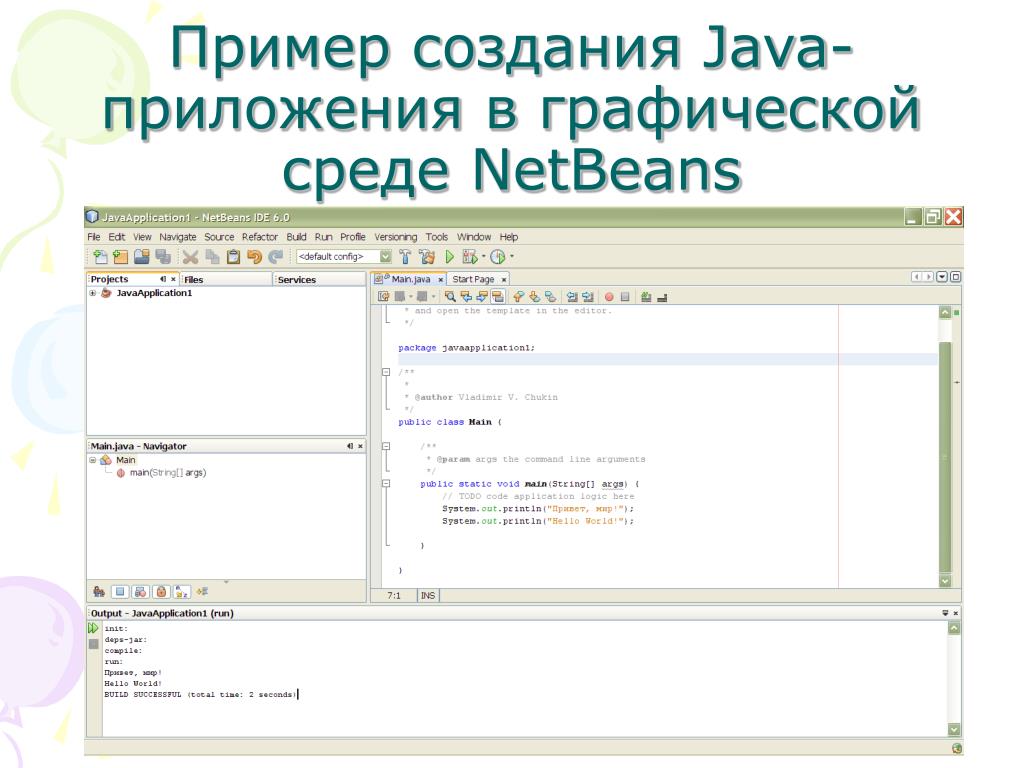Toggle Show Non-Public Members in Navigator
This screenshot has height=768, width=1024.
pos(161,592)
